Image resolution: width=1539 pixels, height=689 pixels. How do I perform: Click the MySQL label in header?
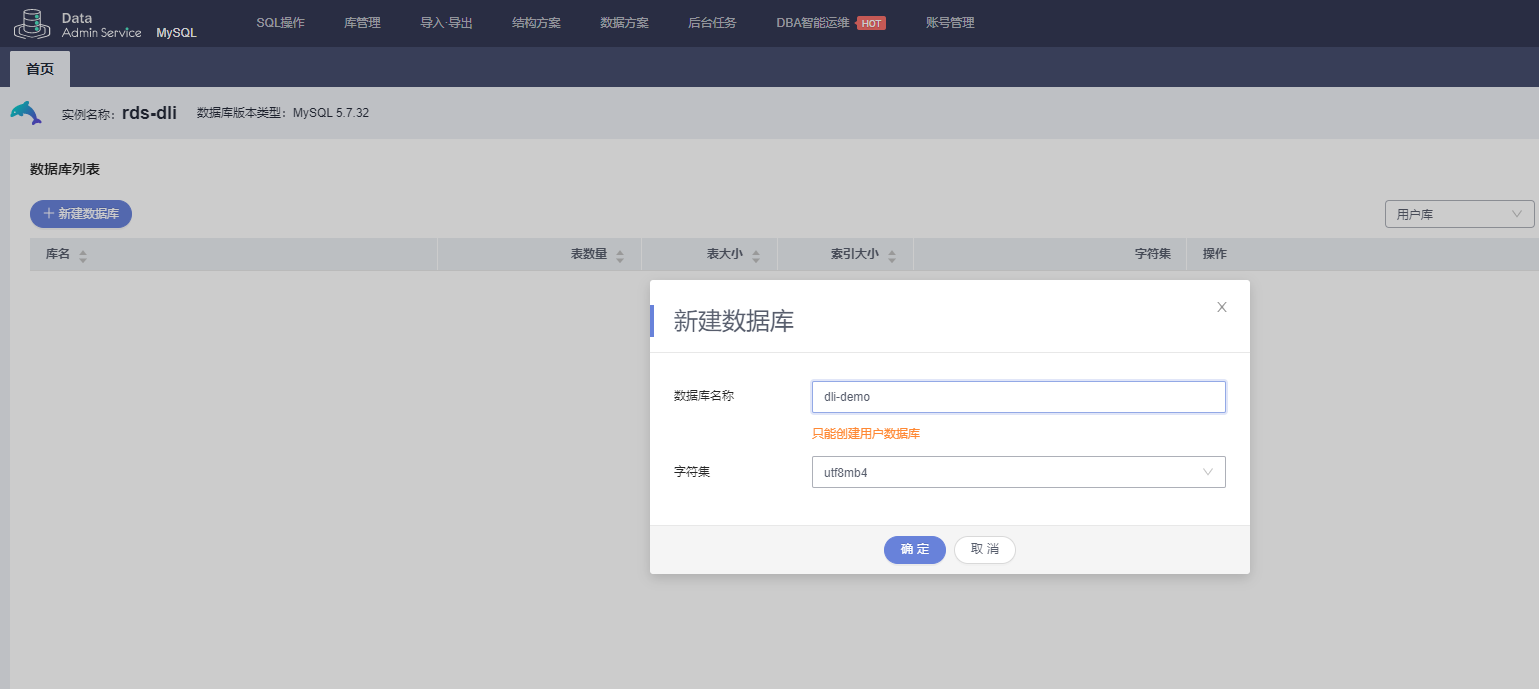(x=176, y=33)
